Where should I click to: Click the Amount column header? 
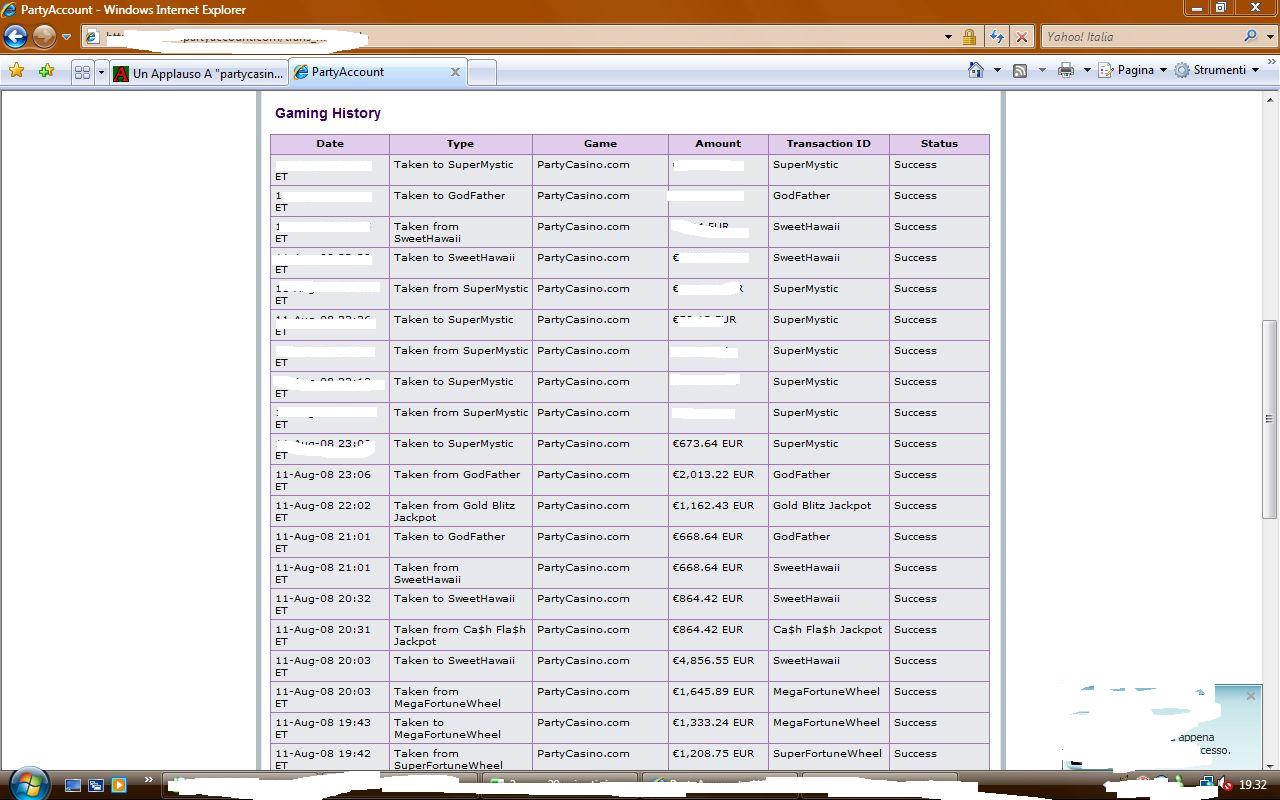click(x=718, y=144)
